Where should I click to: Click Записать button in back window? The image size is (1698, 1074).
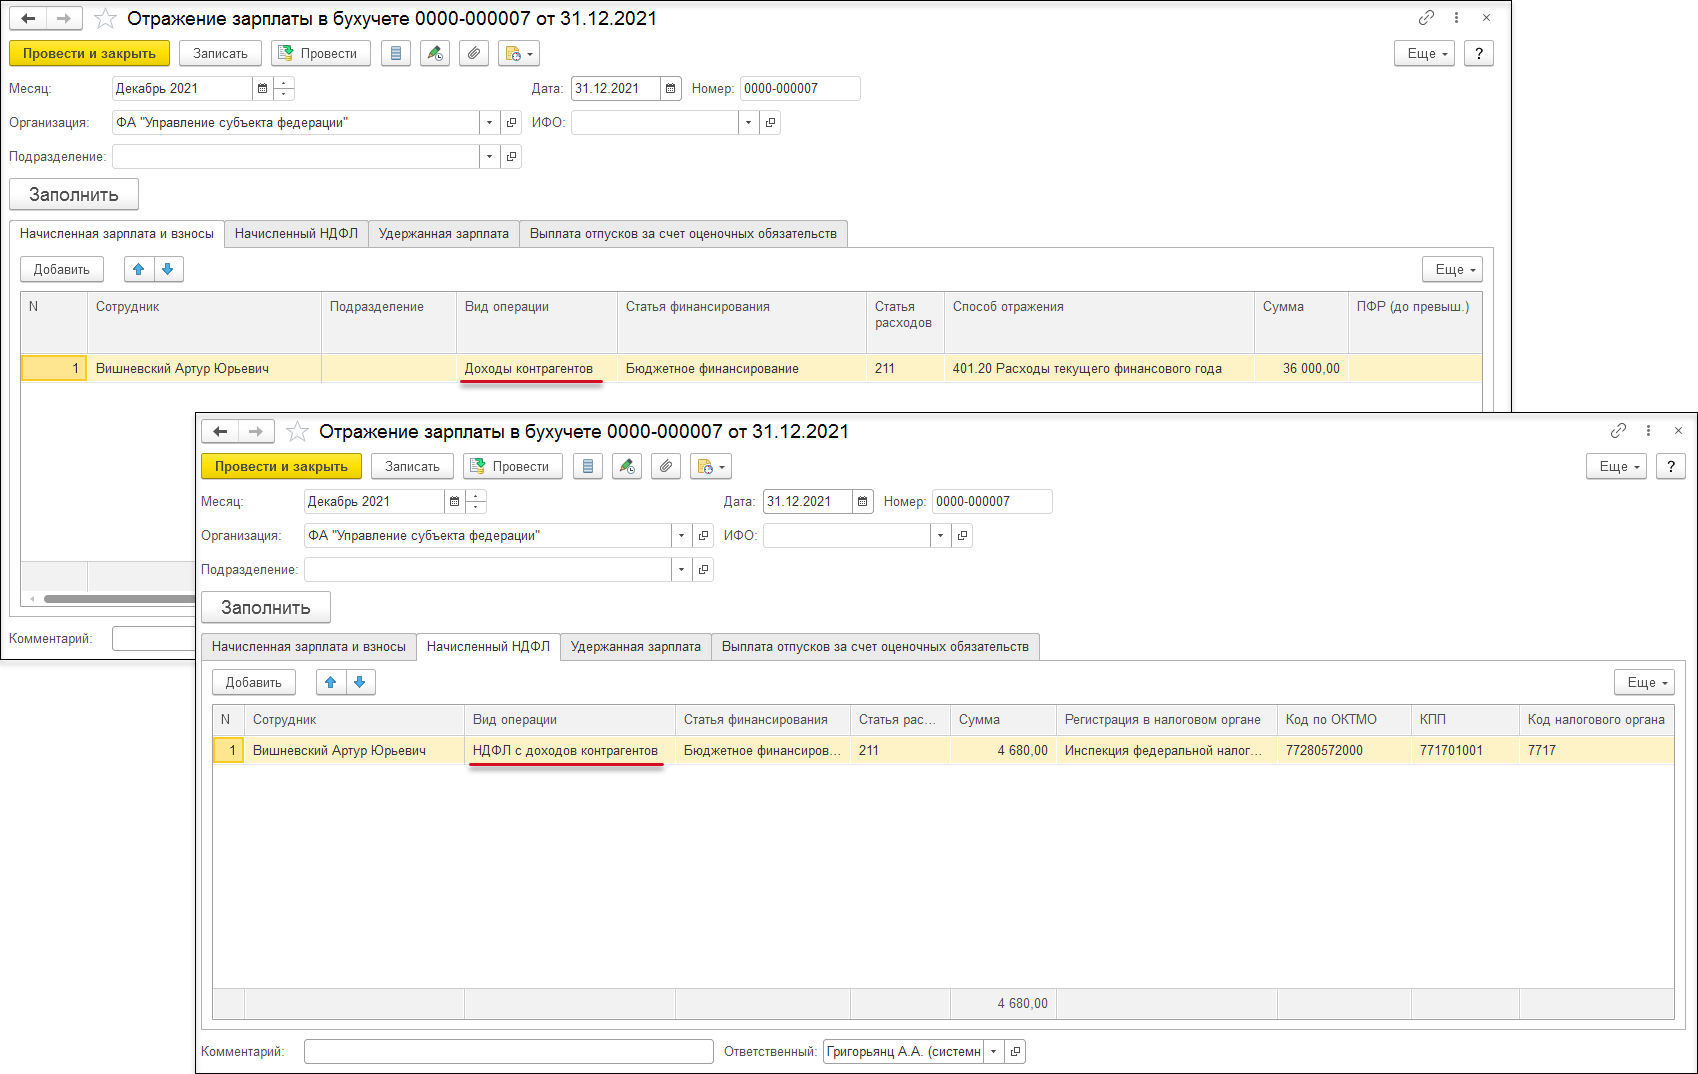220,53
